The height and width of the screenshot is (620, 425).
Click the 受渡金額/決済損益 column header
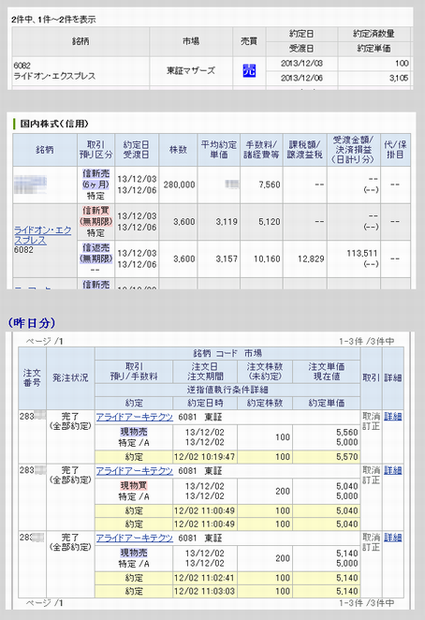(x=353, y=149)
